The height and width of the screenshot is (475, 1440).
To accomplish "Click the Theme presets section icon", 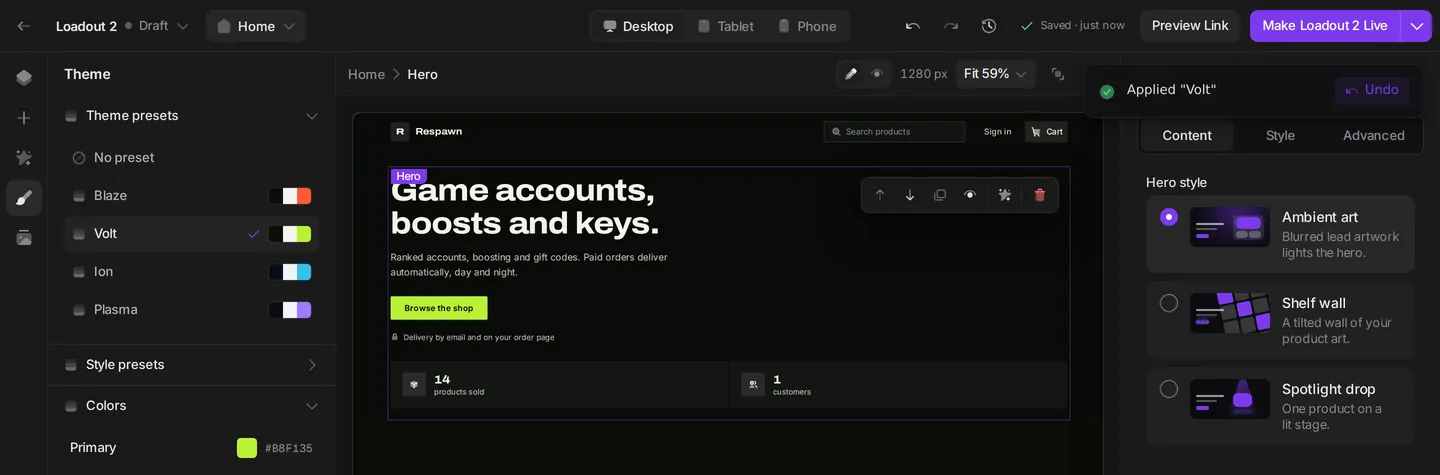I will (71, 116).
